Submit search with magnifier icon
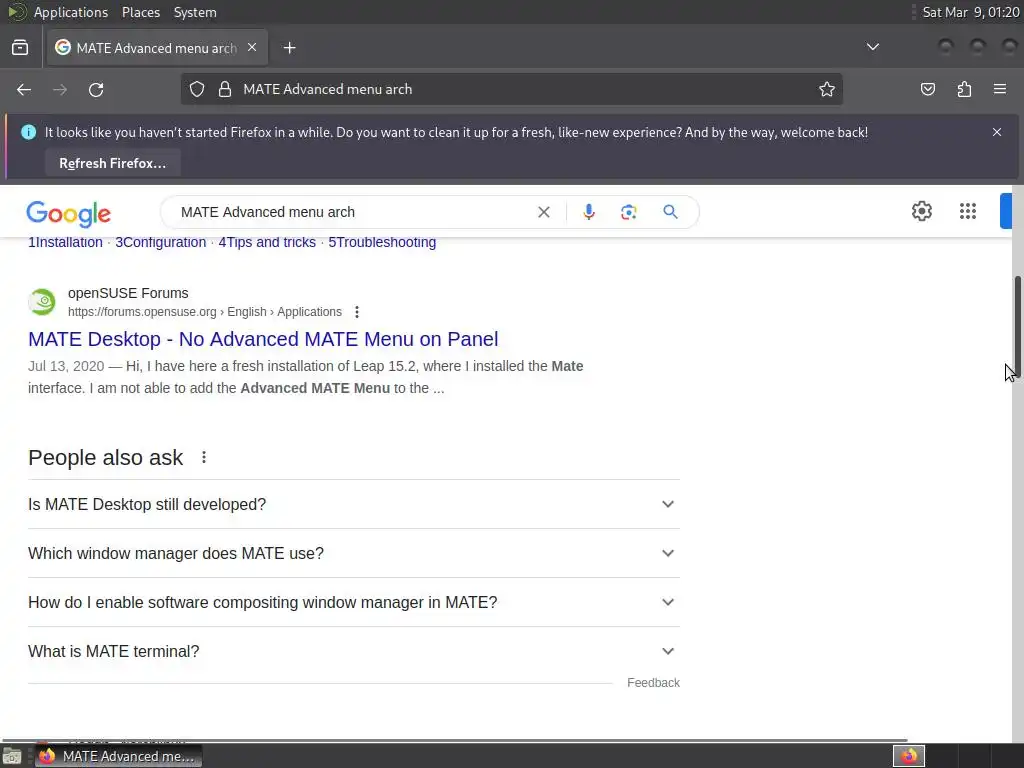Image resolution: width=1024 pixels, height=768 pixels. 670,212
